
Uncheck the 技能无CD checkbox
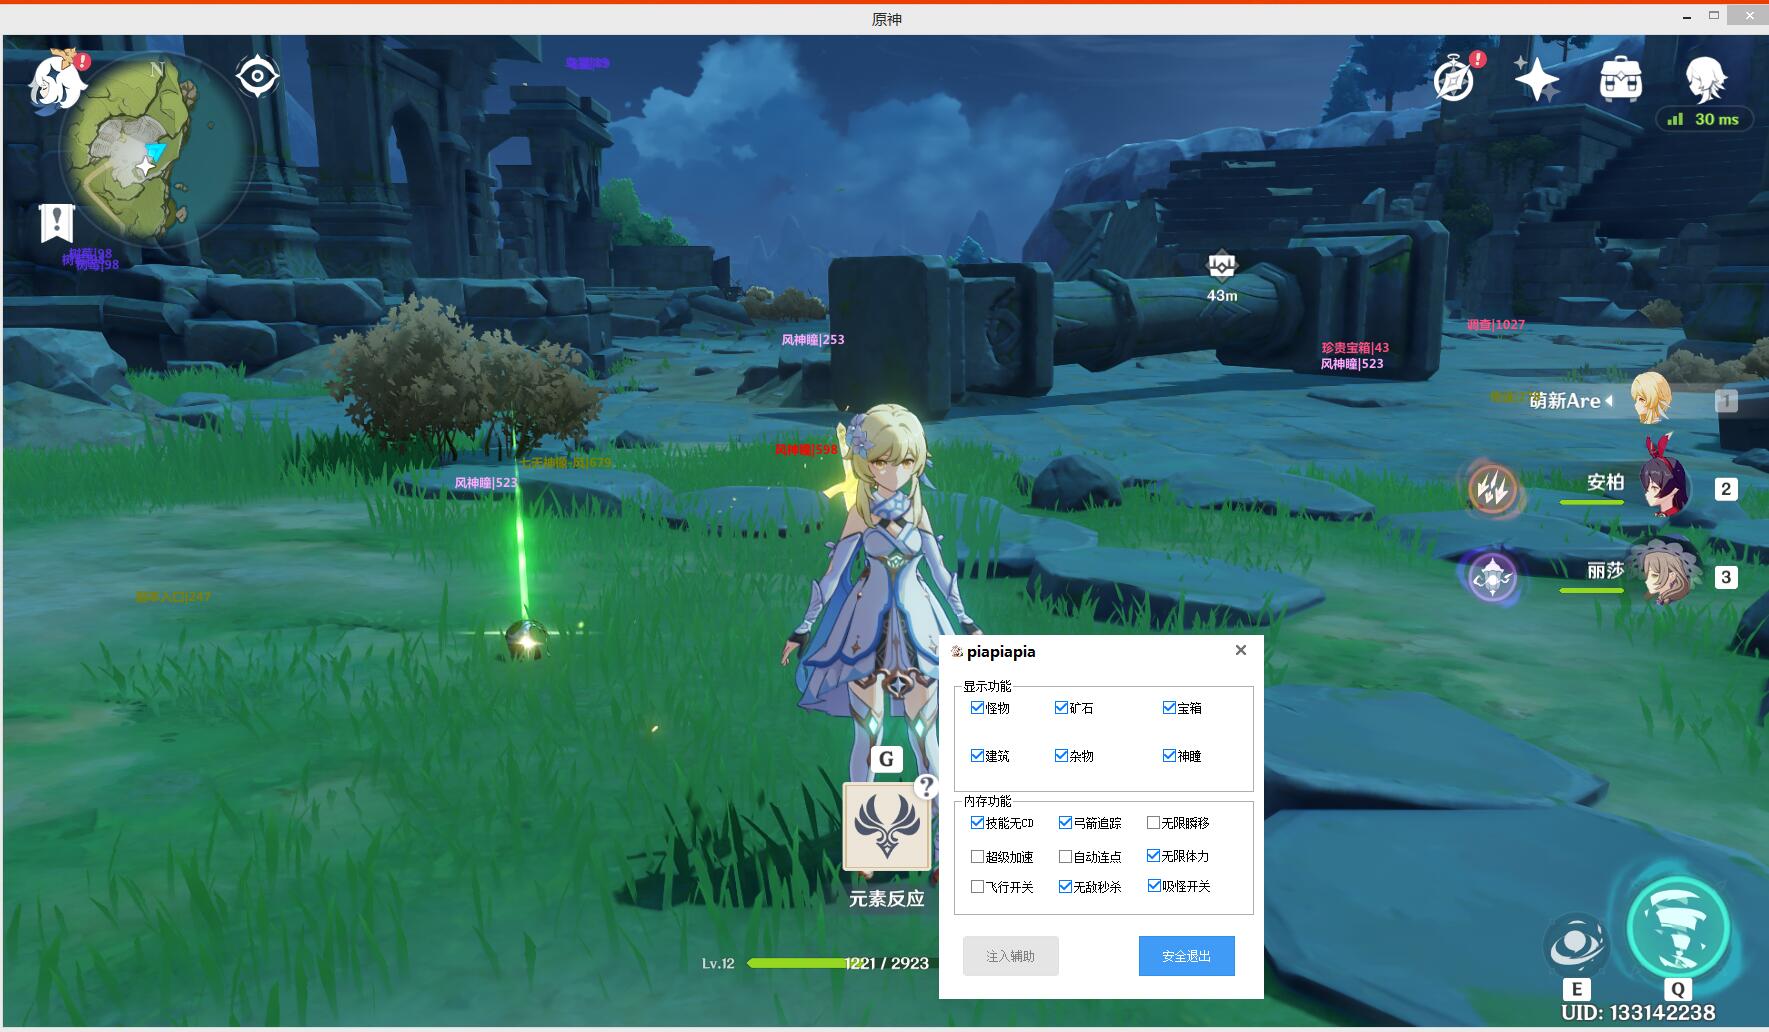[978, 822]
